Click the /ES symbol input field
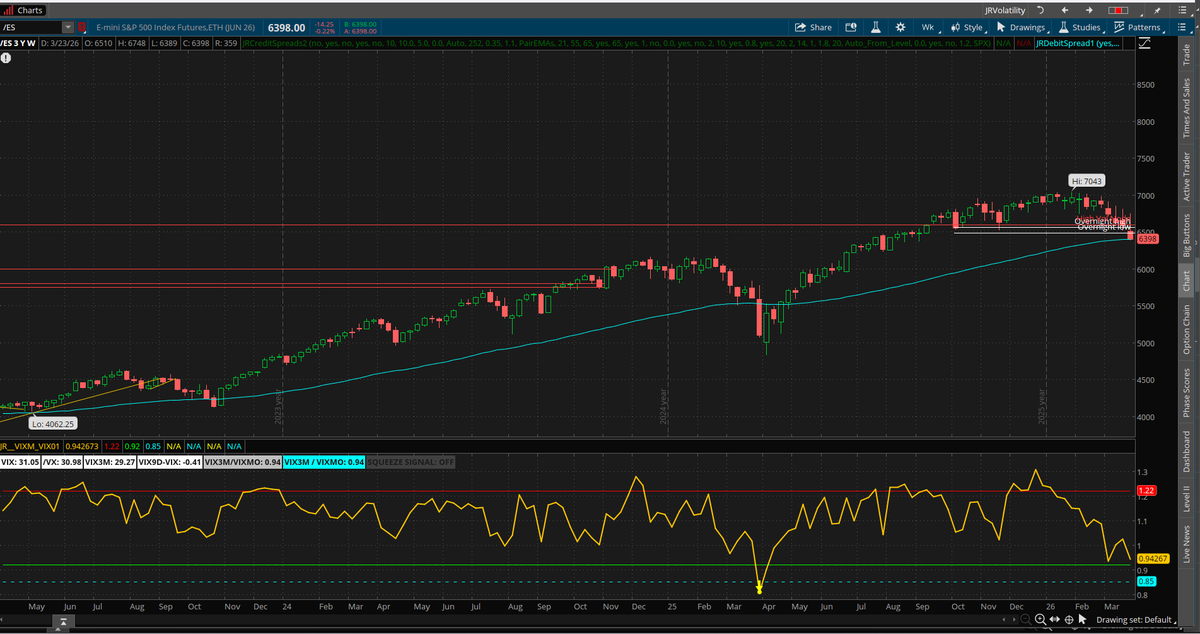1200x634 pixels. [30, 27]
